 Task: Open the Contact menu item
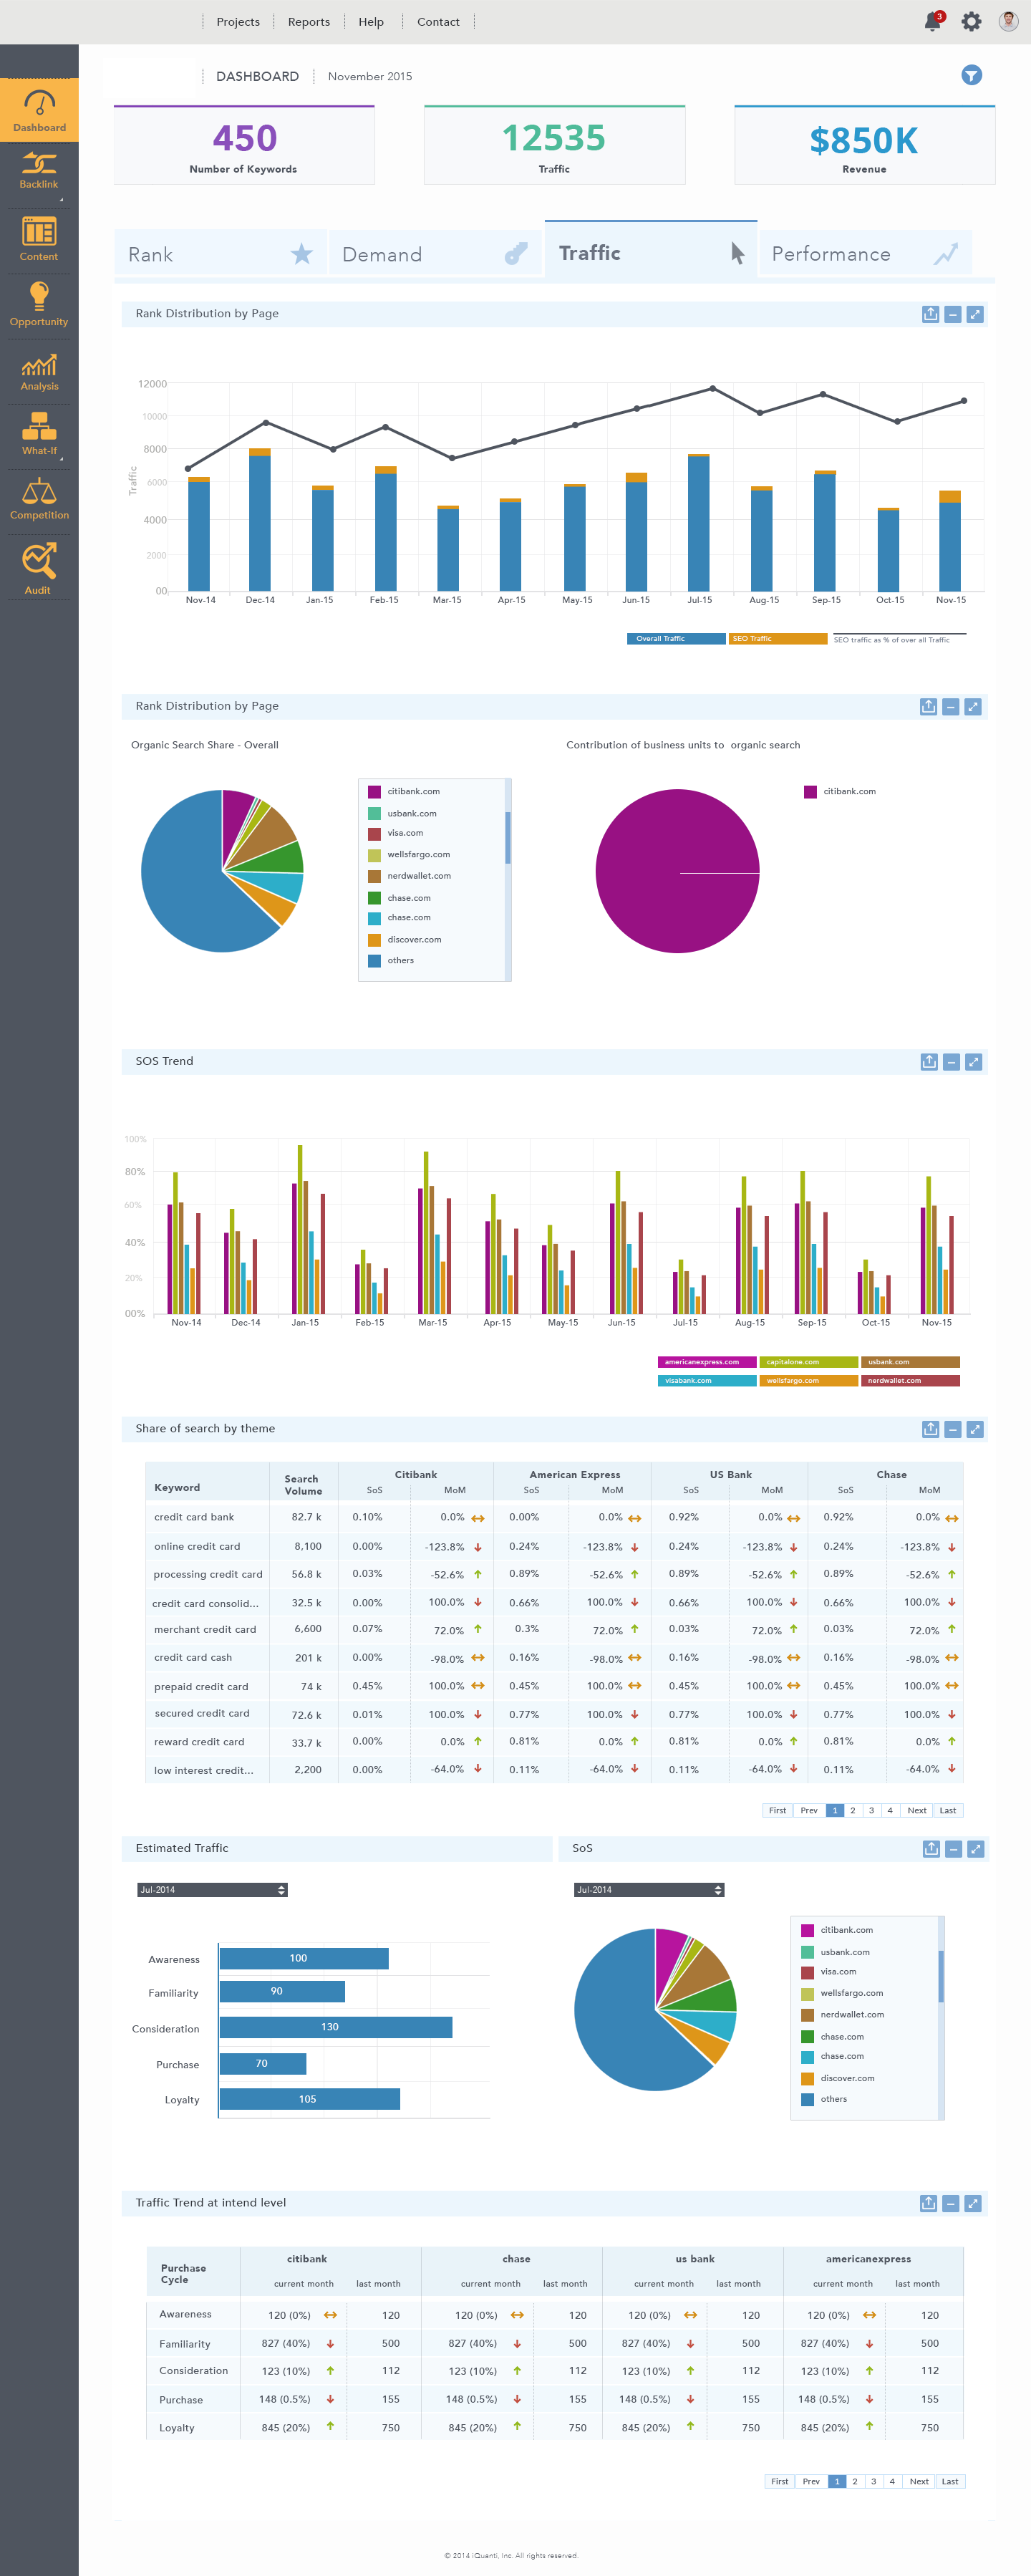tap(438, 22)
